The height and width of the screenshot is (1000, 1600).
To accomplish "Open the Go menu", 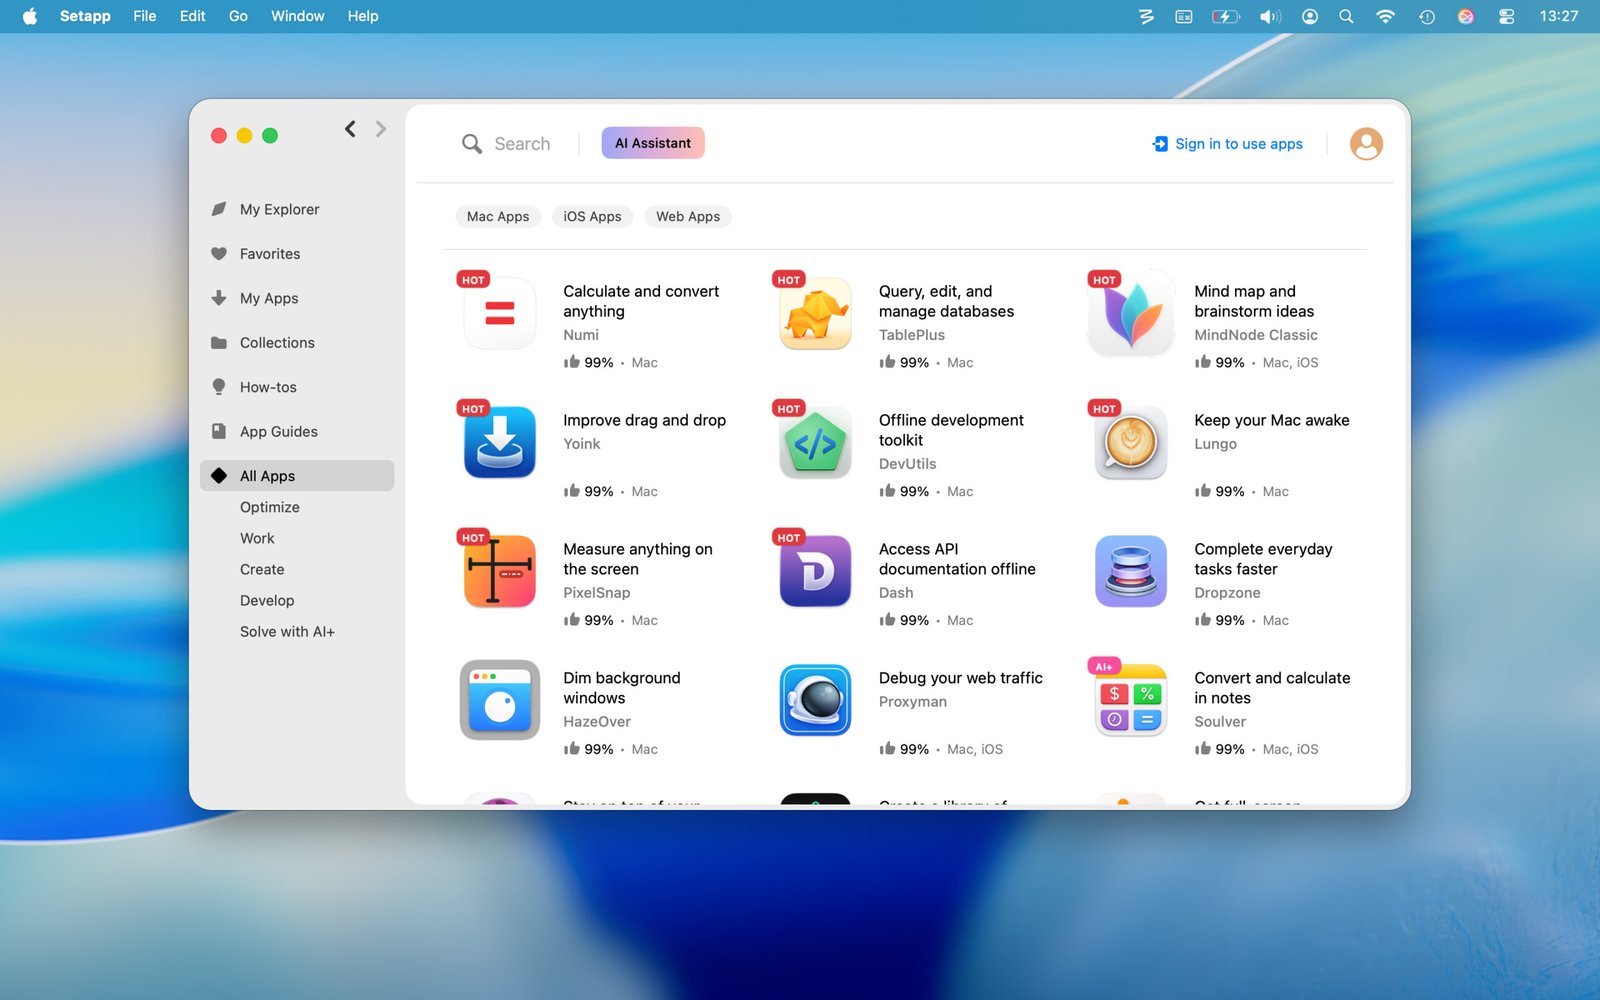I will [238, 16].
